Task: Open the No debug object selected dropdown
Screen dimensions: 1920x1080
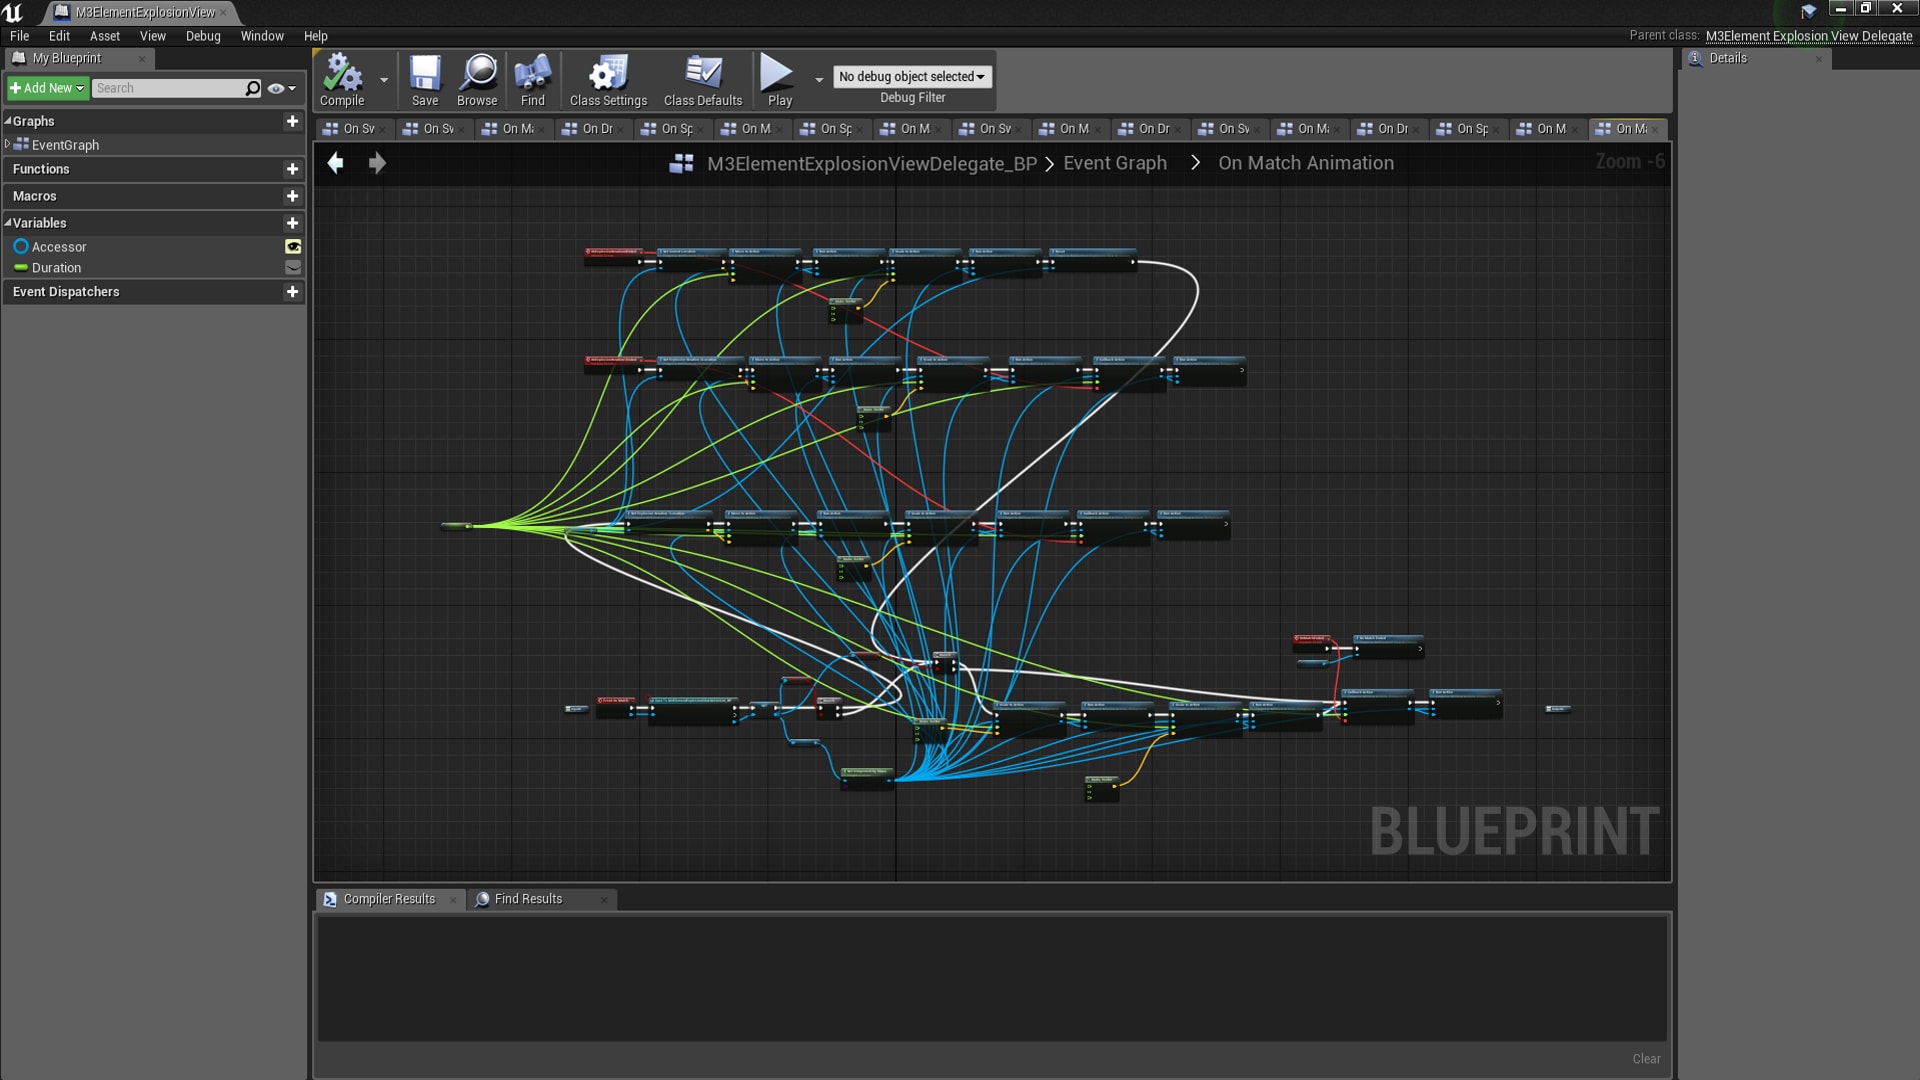Action: (x=912, y=76)
